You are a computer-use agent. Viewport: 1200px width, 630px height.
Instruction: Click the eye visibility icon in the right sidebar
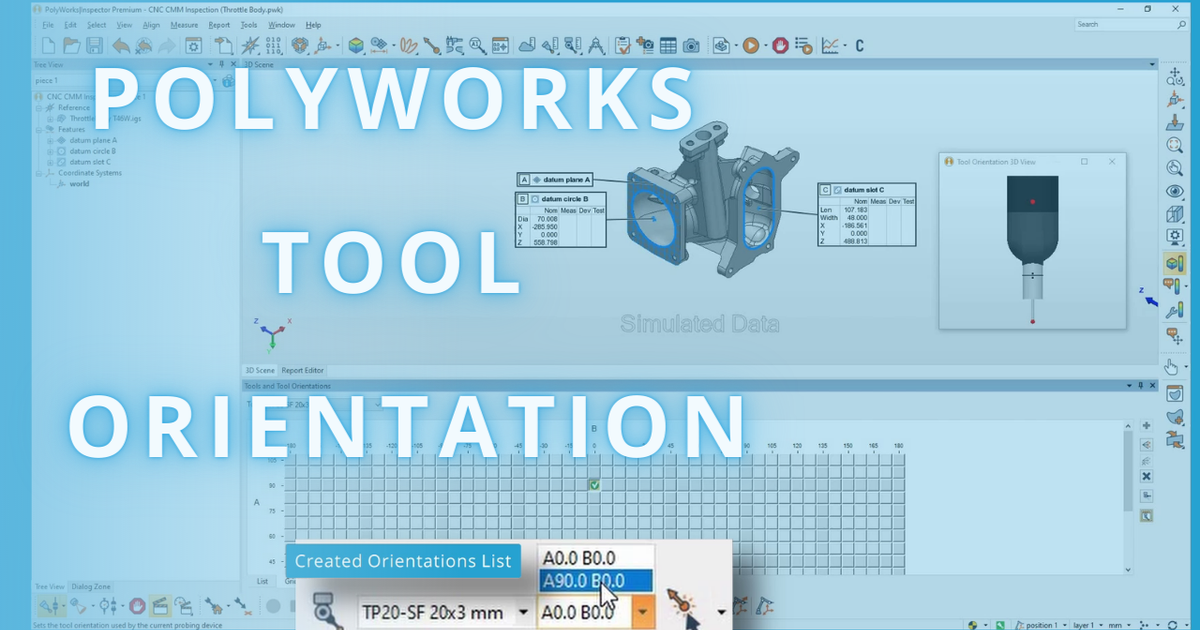[x=1175, y=190]
